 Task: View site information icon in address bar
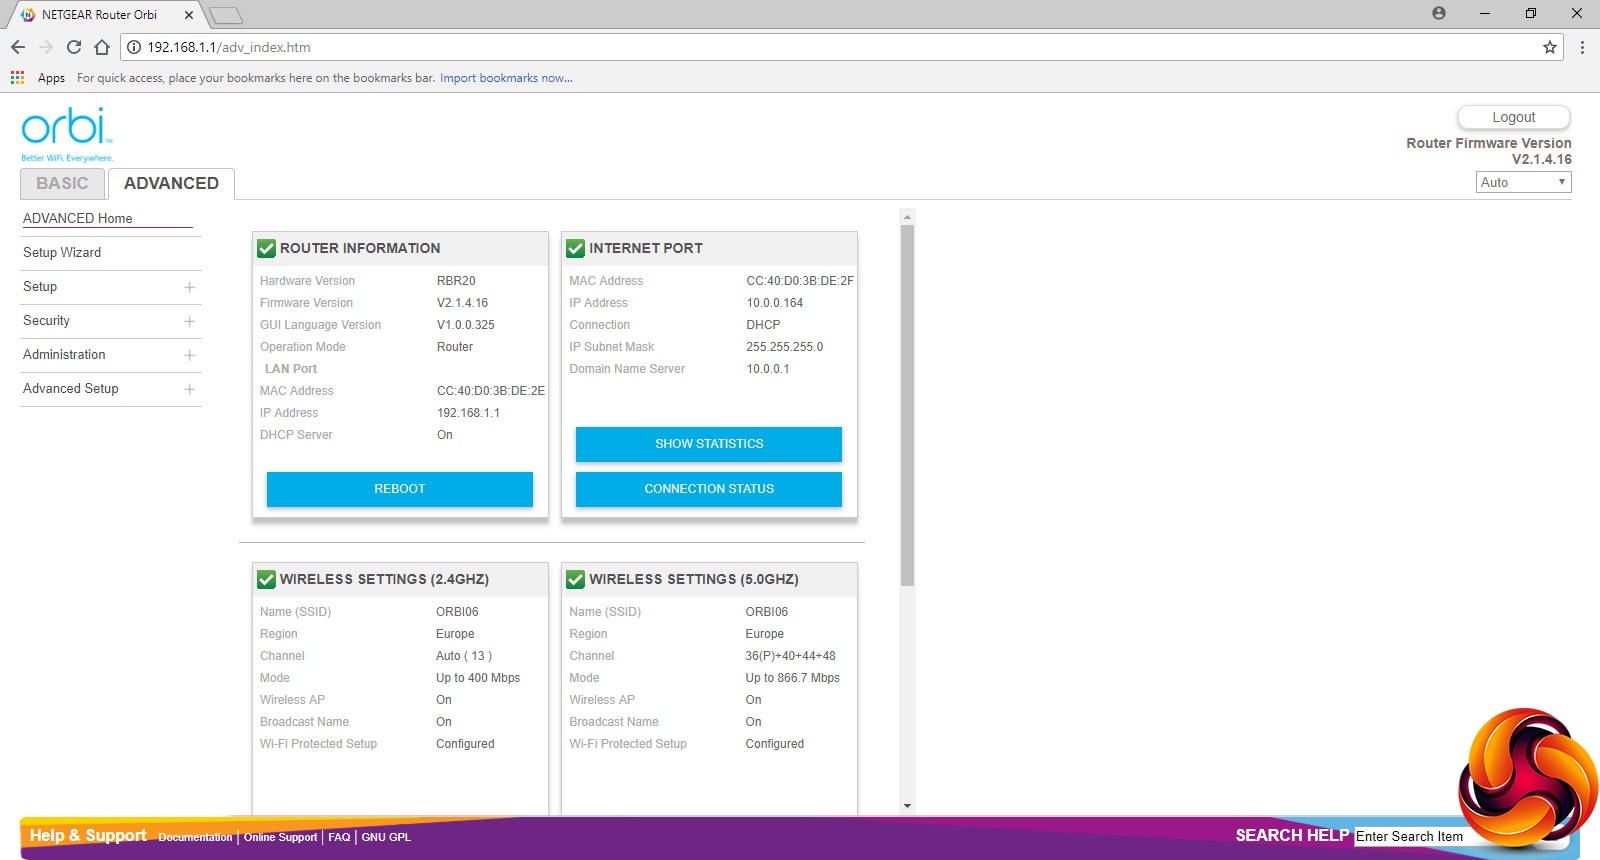click(x=134, y=47)
